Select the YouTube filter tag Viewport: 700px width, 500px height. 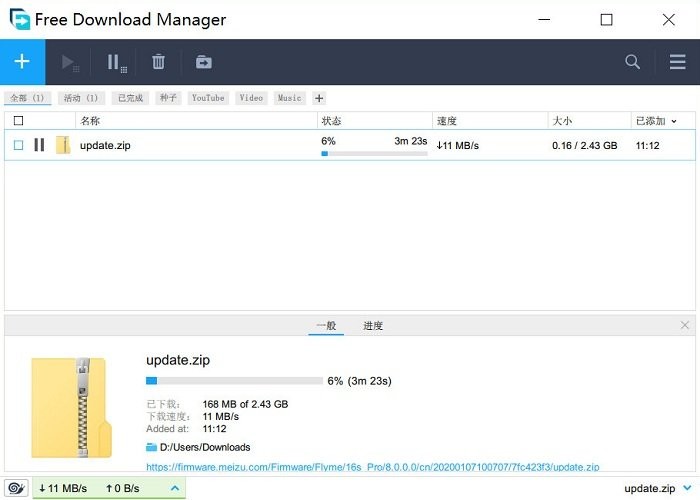(x=208, y=98)
